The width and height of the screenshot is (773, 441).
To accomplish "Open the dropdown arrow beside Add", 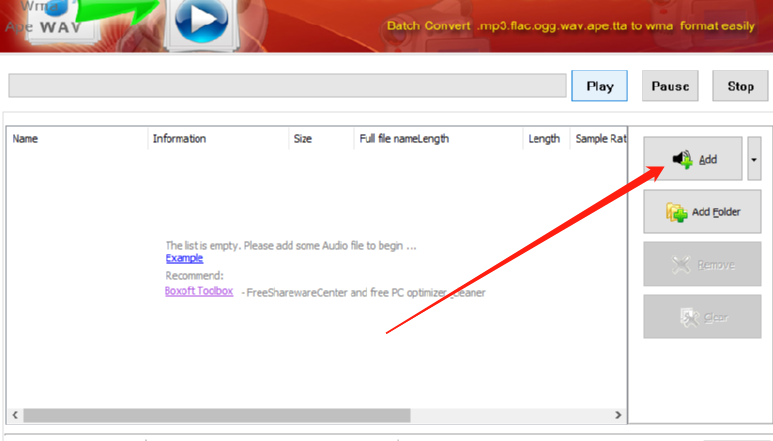I will 754,159.
